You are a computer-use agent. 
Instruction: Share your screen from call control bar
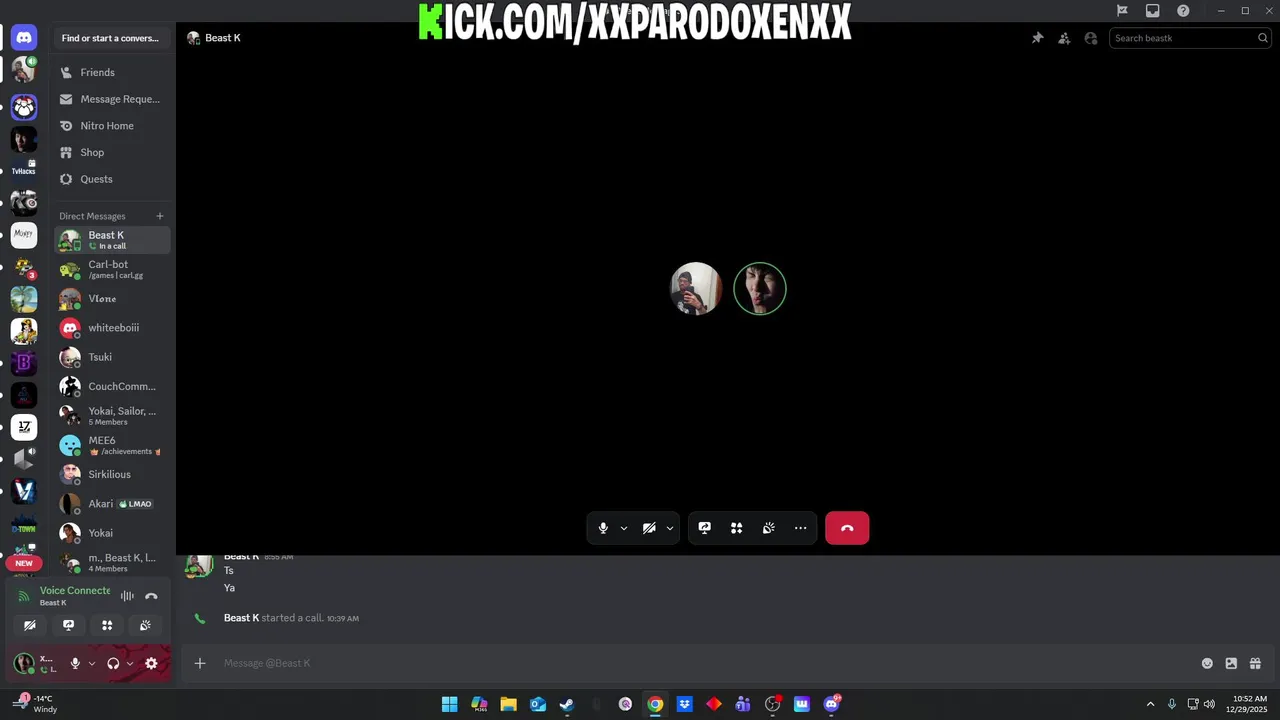click(705, 528)
